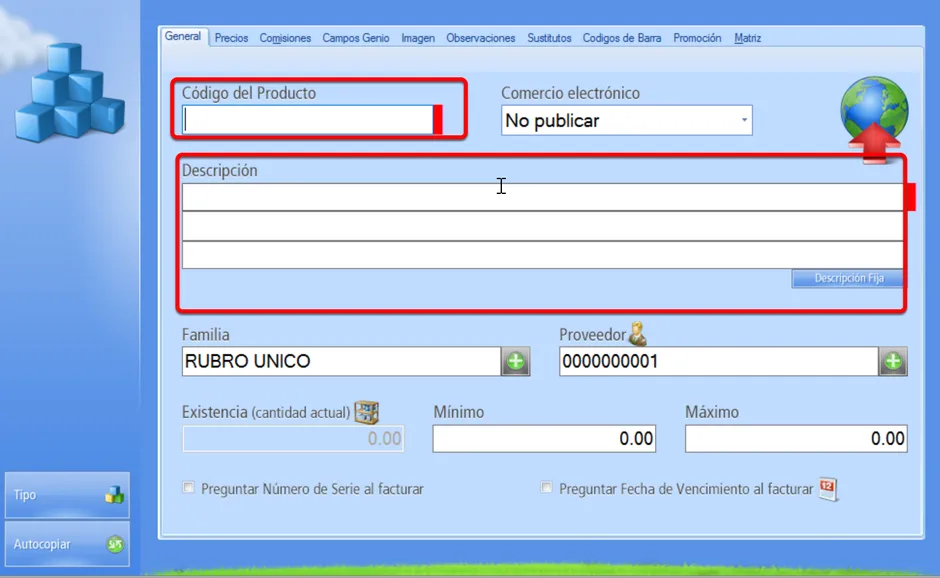Focus the Código del Producto input field
This screenshot has height=578, width=940.
tap(308, 119)
